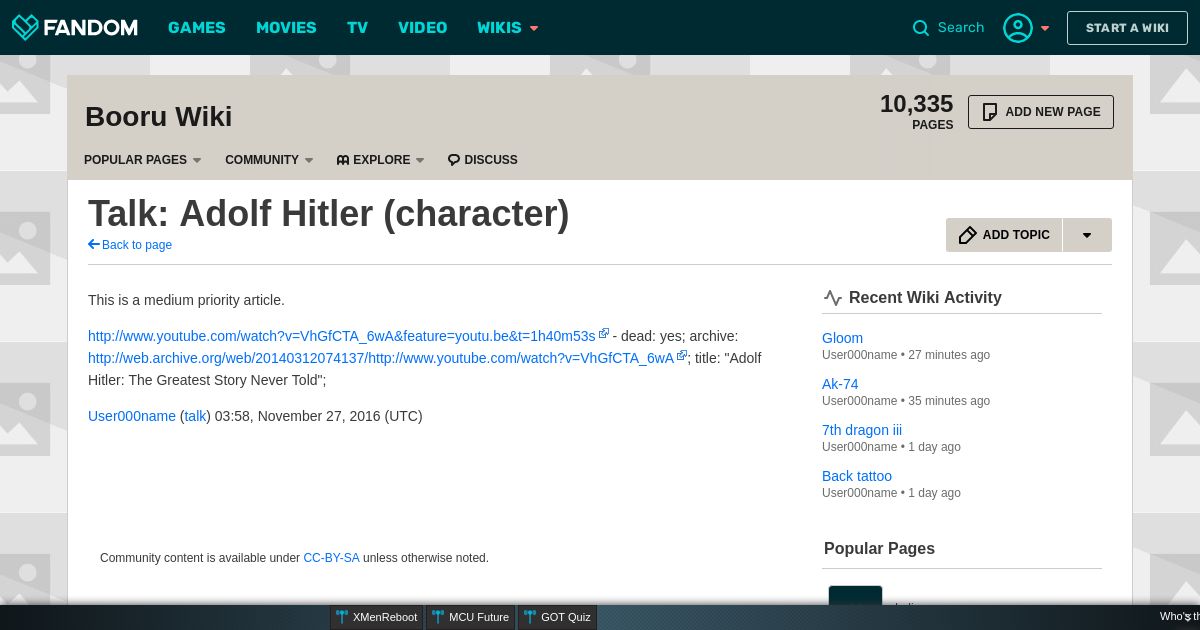Expand the Popular Pages menu
The height and width of the screenshot is (630, 1200).
[x=143, y=160]
